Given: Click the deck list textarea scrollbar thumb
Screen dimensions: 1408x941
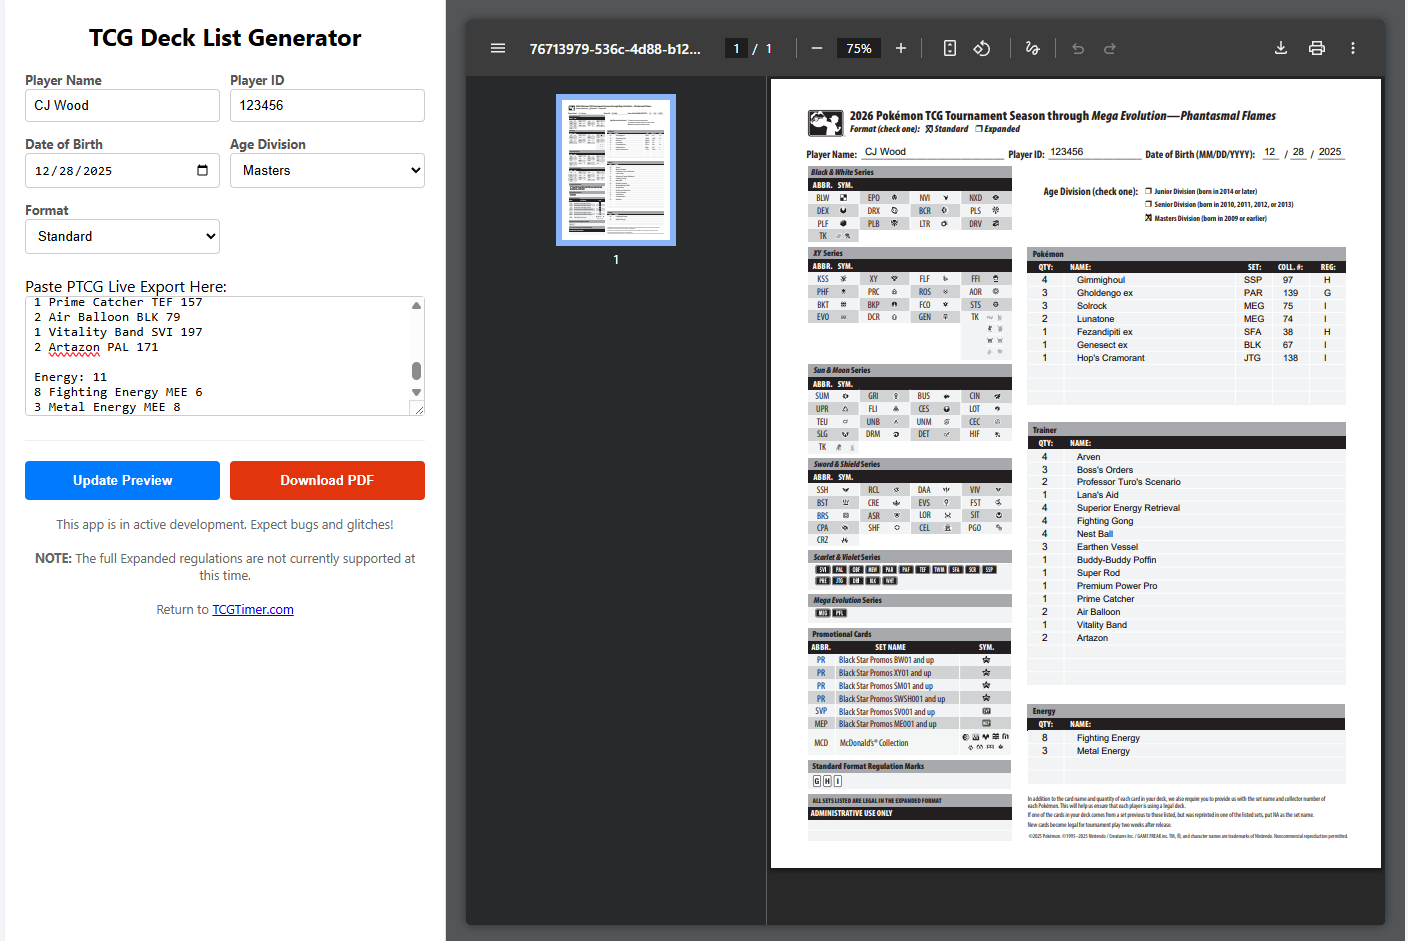Looking at the screenshot, I should [416, 370].
